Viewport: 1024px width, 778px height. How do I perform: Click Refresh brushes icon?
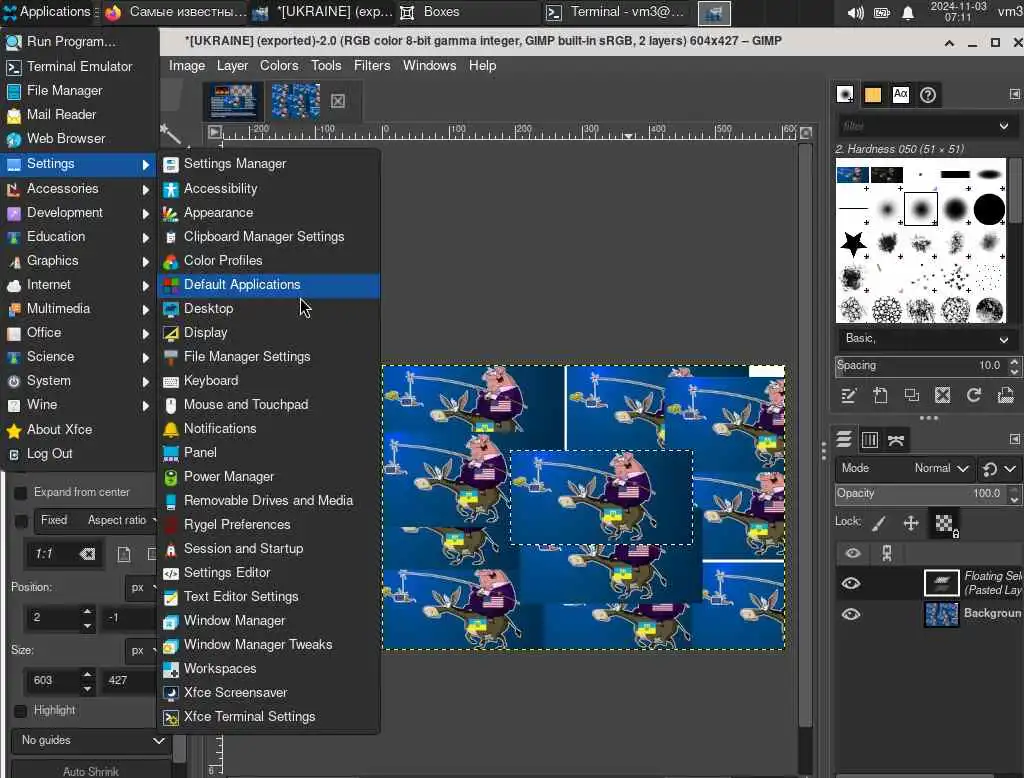click(x=974, y=395)
